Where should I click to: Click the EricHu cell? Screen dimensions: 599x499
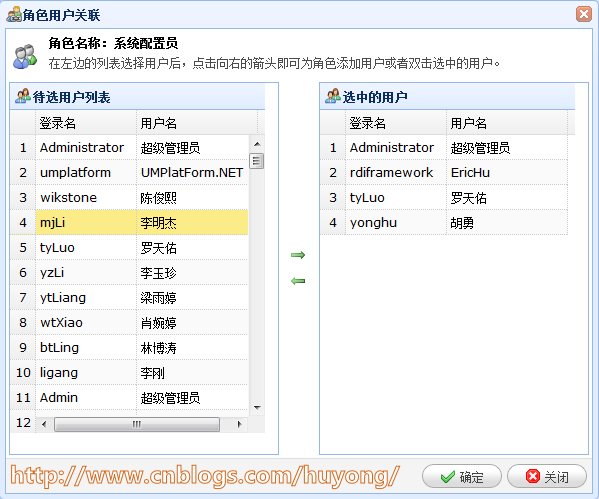[507, 172]
